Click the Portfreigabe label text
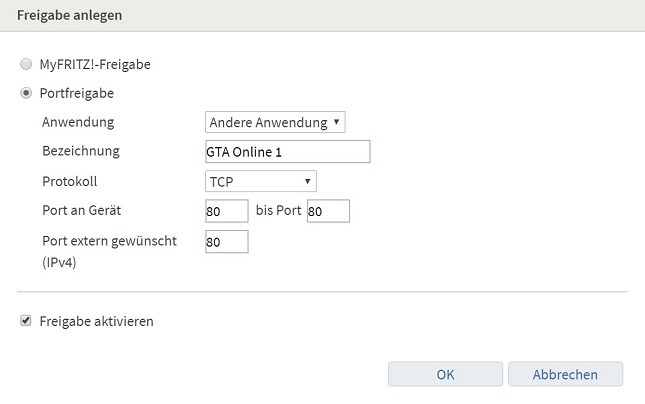 (x=77, y=93)
